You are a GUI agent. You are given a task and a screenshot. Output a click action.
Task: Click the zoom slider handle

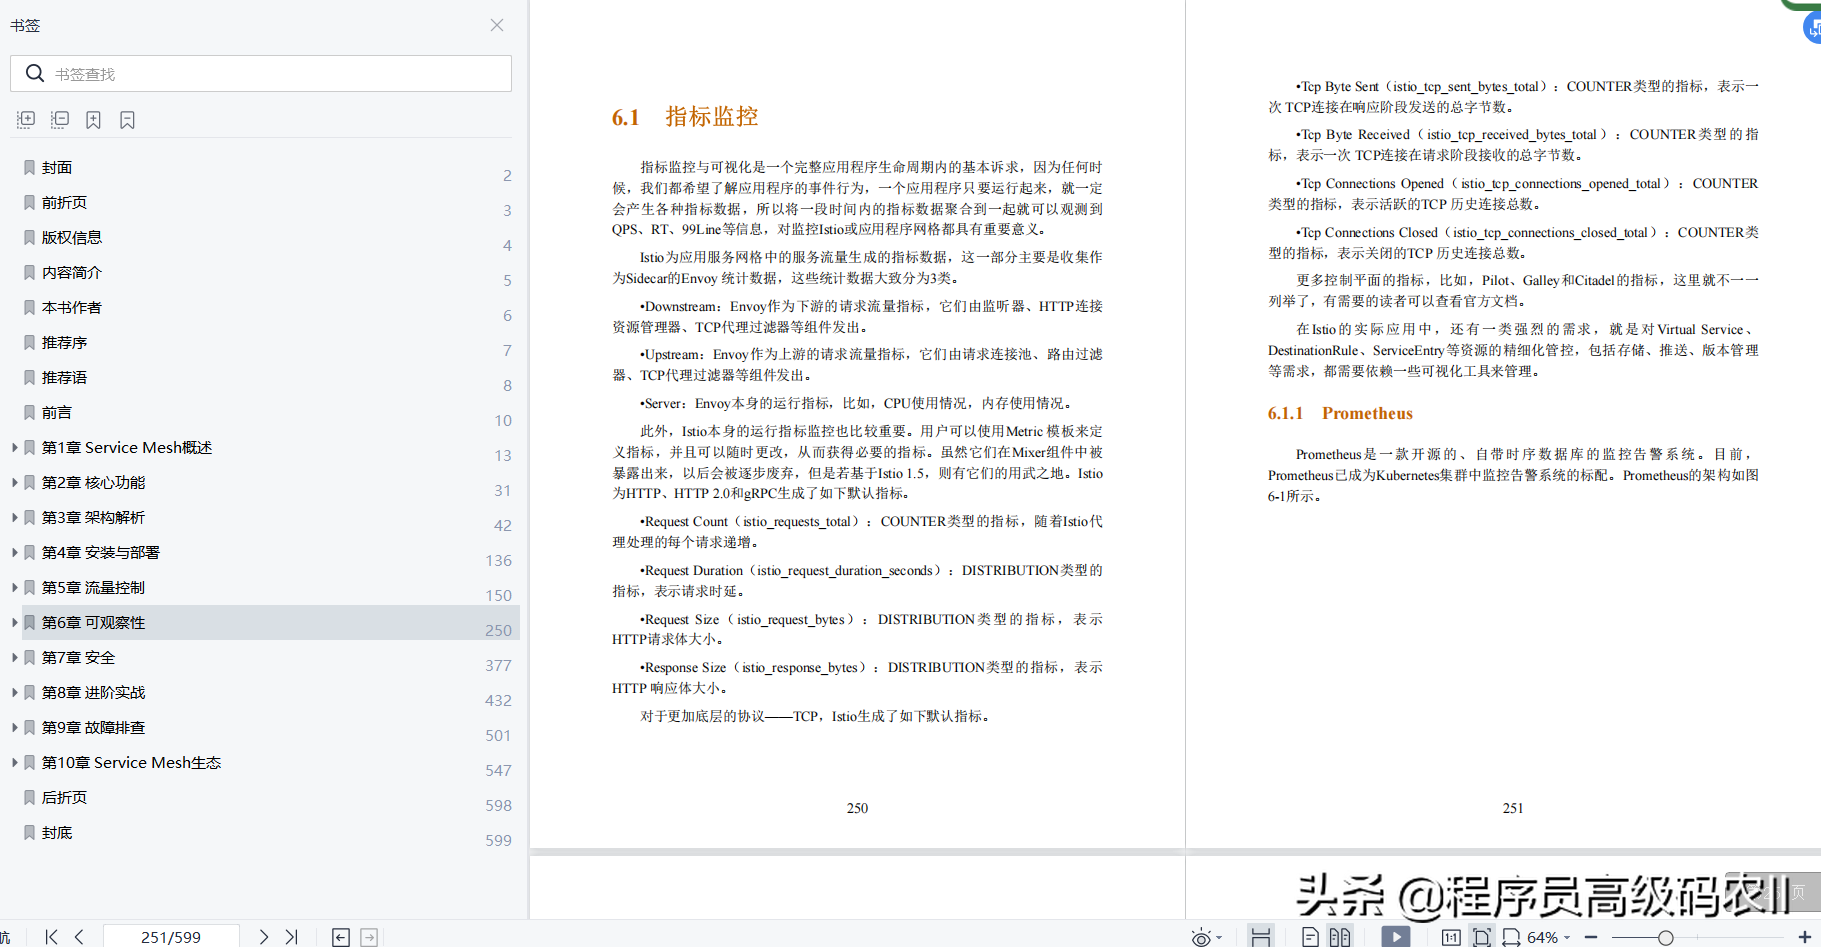pos(1665,937)
